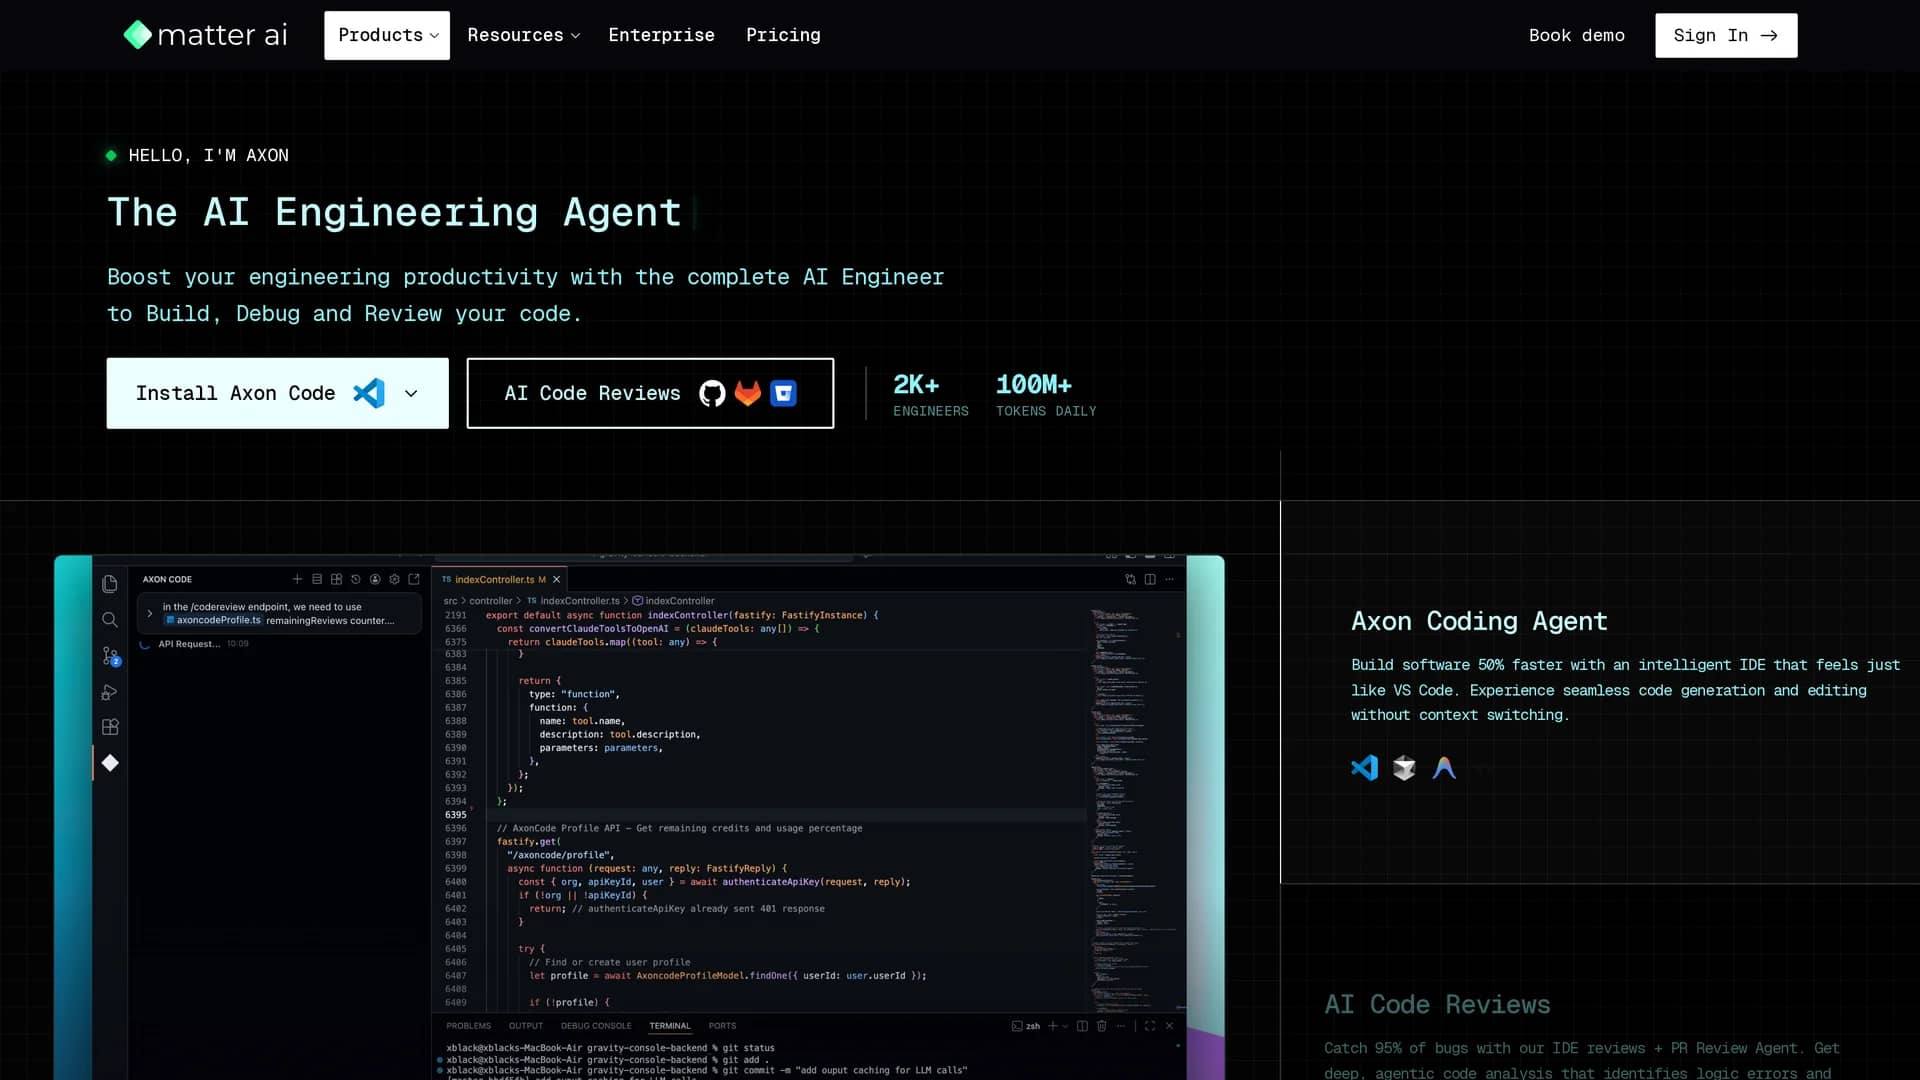Image resolution: width=1920 pixels, height=1080 pixels.
Task: Open the Explorer files icon in the IDE sidebar
Action: [110, 584]
